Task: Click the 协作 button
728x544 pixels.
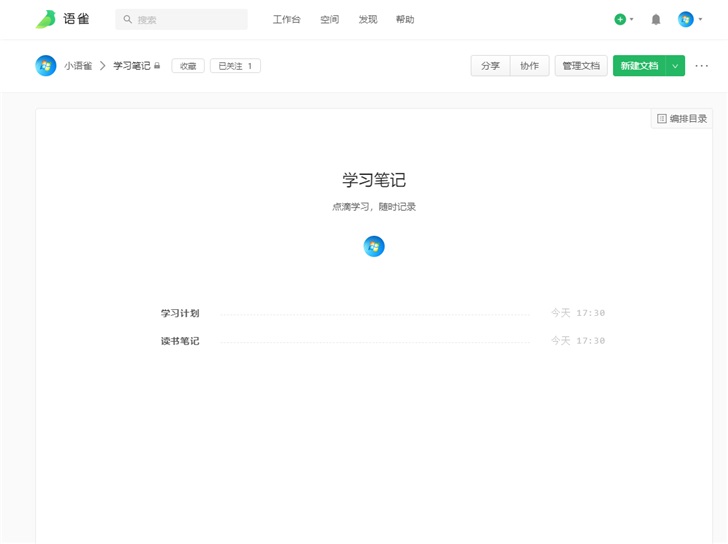Action: click(530, 66)
